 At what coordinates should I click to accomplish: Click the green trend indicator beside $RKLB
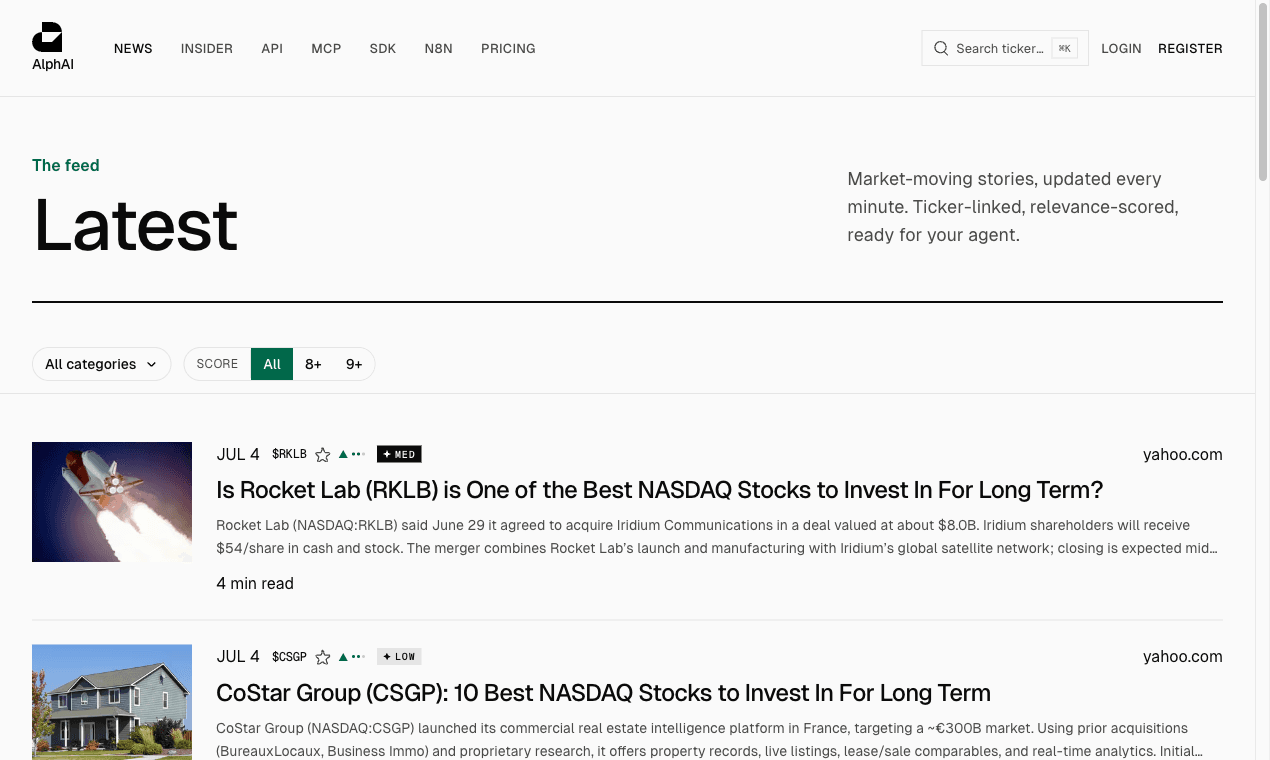coord(351,454)
